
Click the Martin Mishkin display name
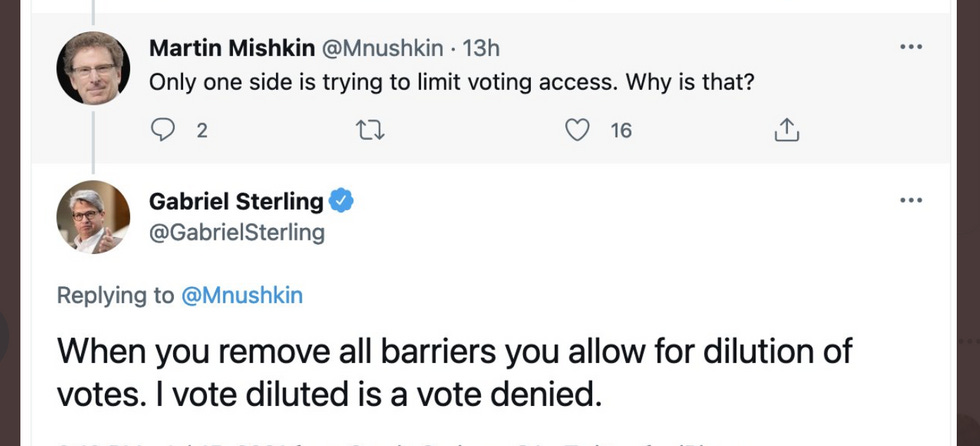click(x=232, y=47)
